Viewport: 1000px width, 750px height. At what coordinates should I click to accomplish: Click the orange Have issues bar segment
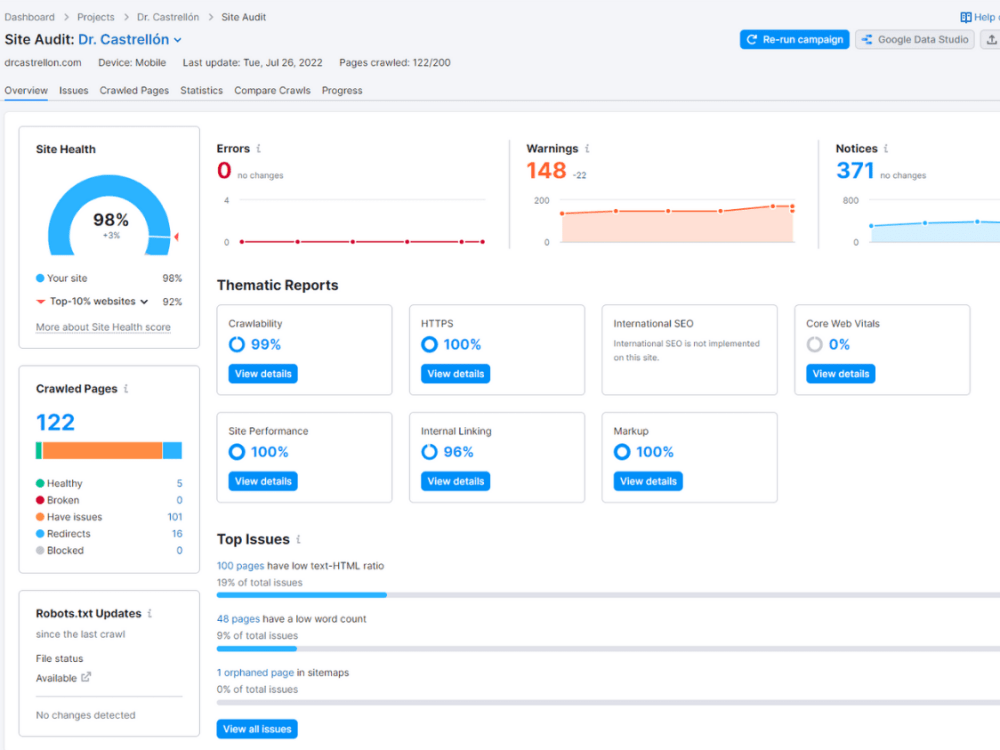102,450
